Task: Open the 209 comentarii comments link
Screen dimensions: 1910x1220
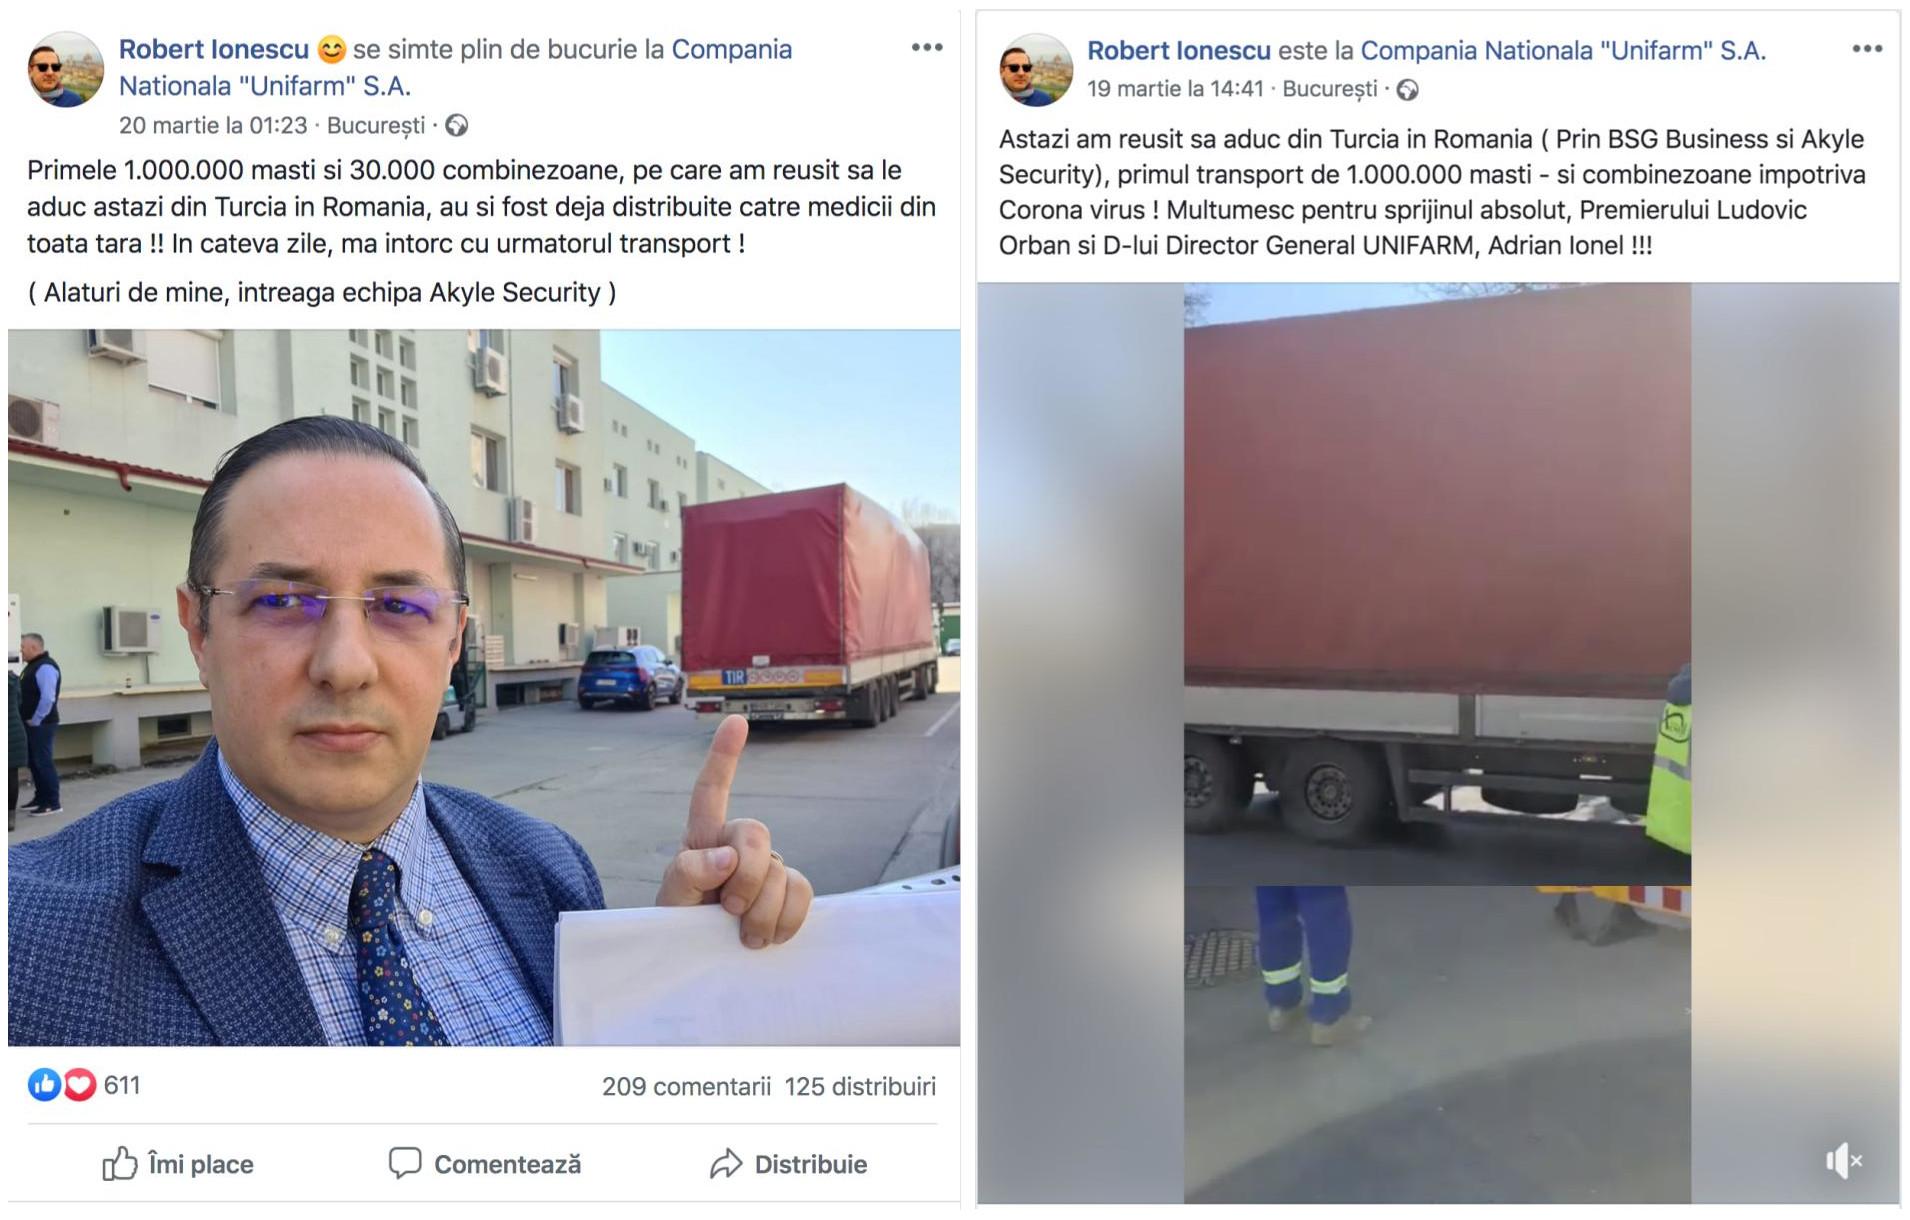Action: point(686,1086)
